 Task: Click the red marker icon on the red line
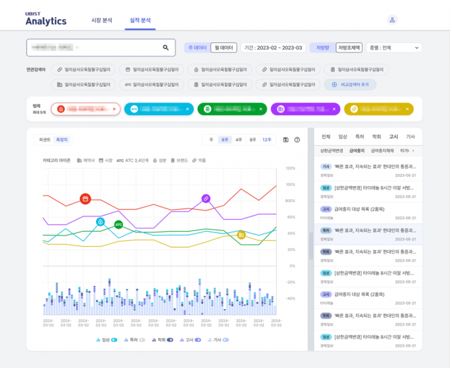click(86, 199)
